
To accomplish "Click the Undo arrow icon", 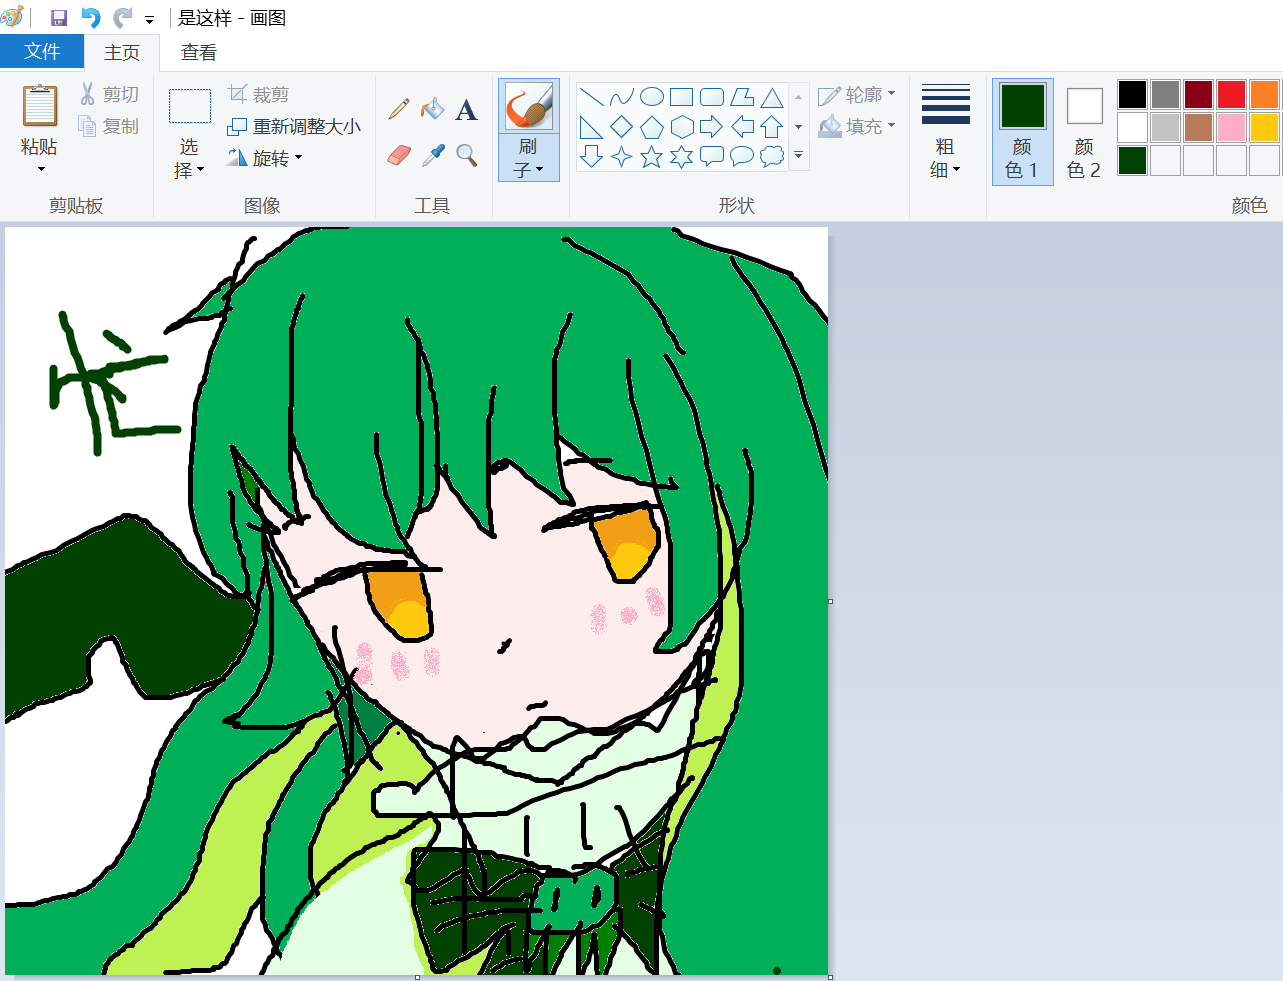I will [x=91, y=18].
